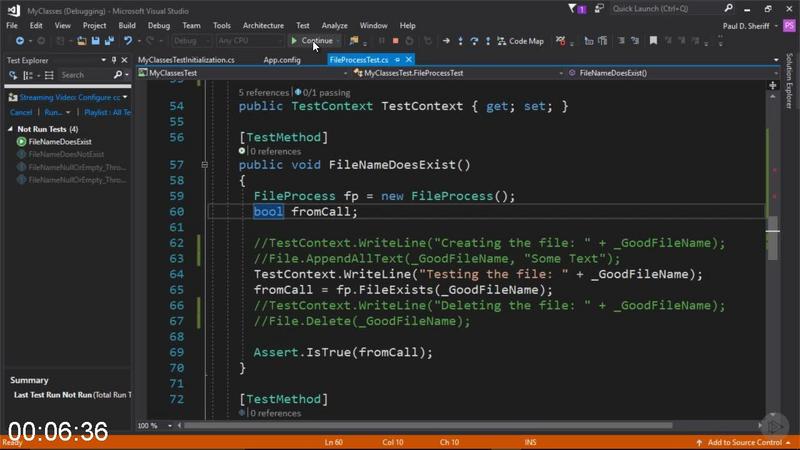Viewport: 800px width, 450px height.
Task: Click the 5 references CodeLens link
Action: coord(263,92)
